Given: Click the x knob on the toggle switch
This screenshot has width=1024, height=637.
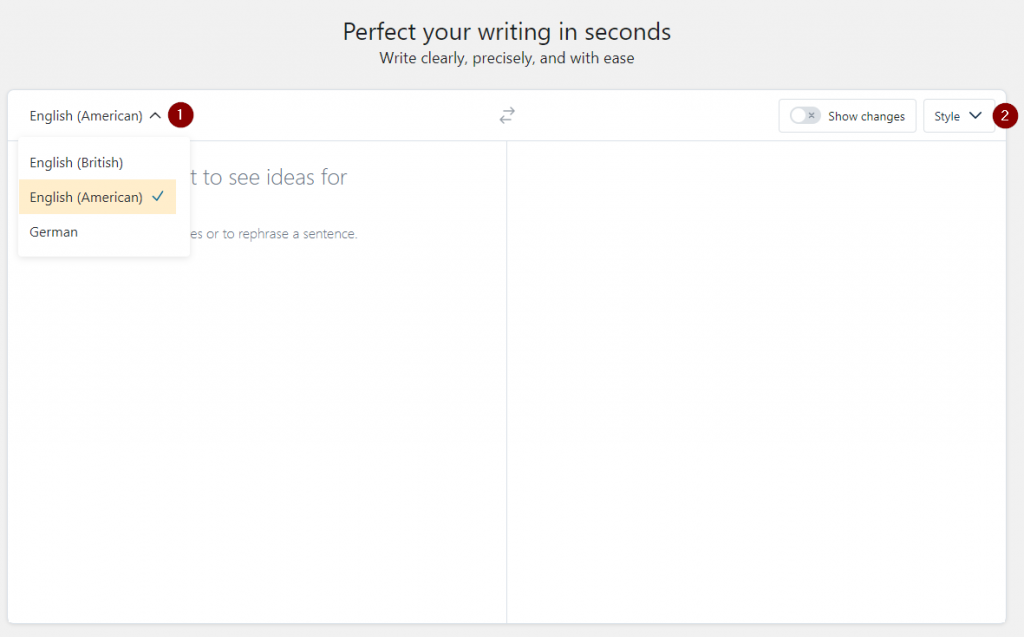Looking at the screenshot, I should (x=812, y=116).
